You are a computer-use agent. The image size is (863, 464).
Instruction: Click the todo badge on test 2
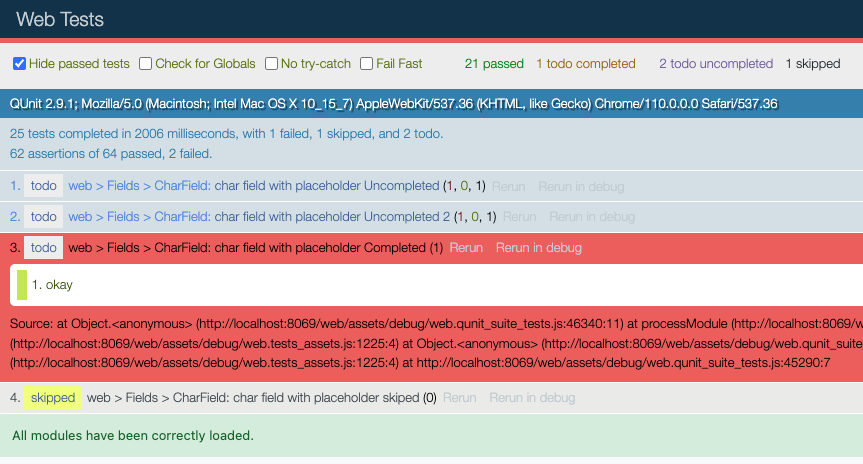[43, 217]
